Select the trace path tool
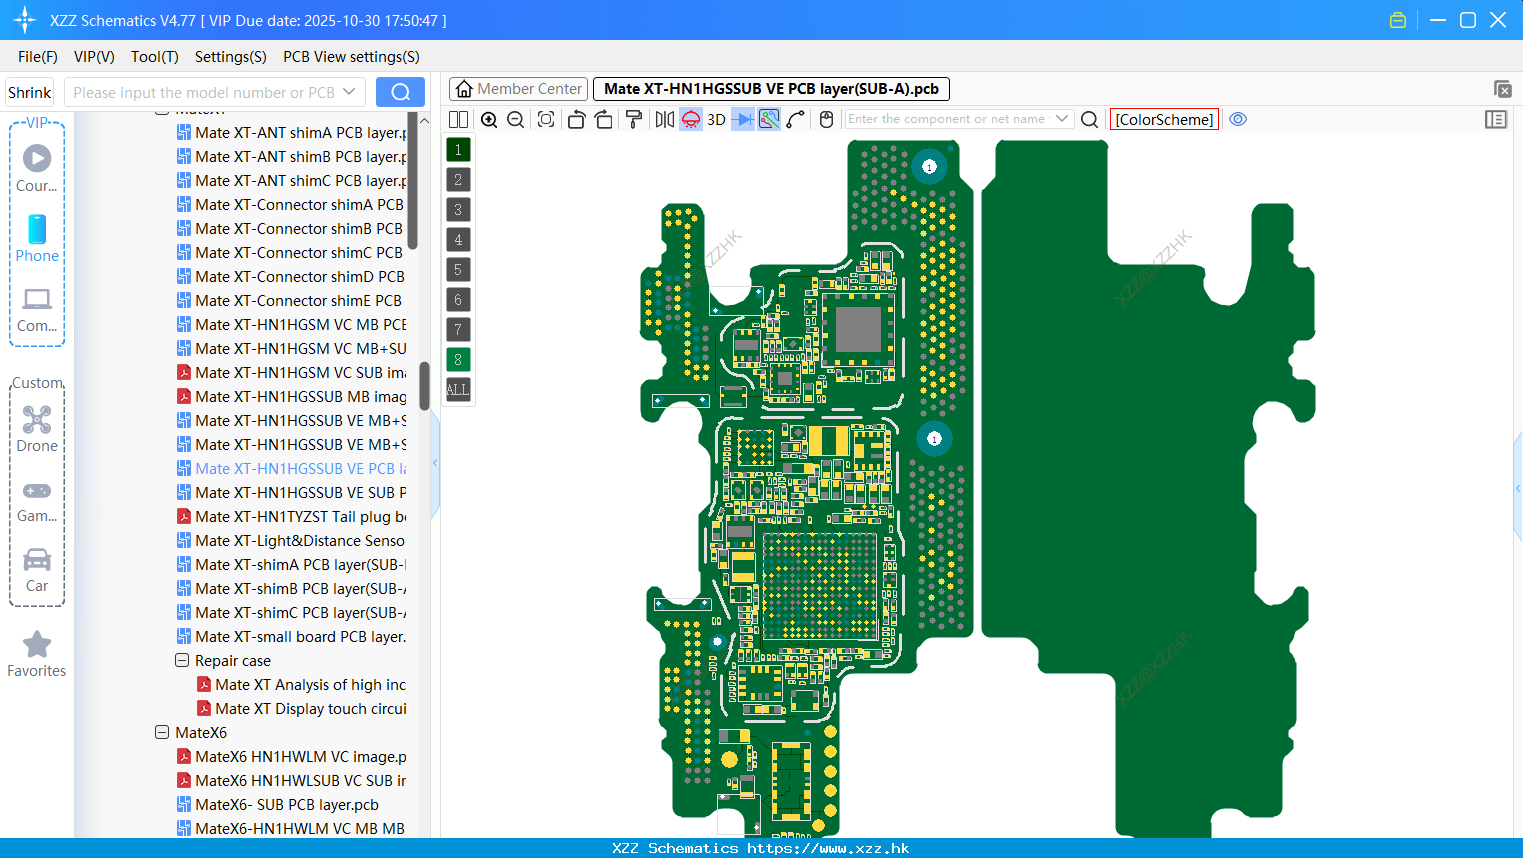The image size is (1523, 858). coord(796,119)
